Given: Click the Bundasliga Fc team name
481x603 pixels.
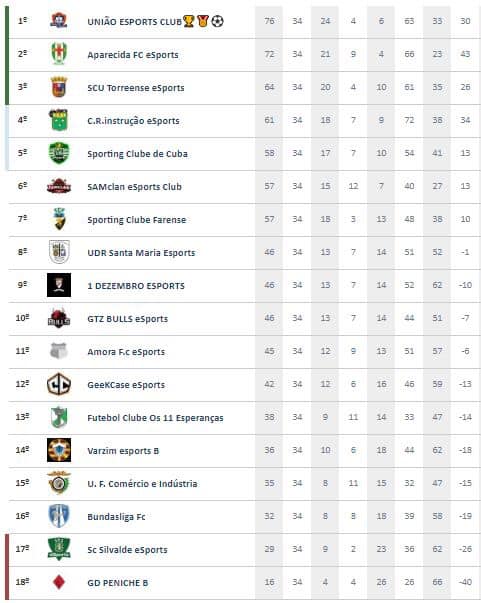Looking at the screenshot, I should pos(117,516).
